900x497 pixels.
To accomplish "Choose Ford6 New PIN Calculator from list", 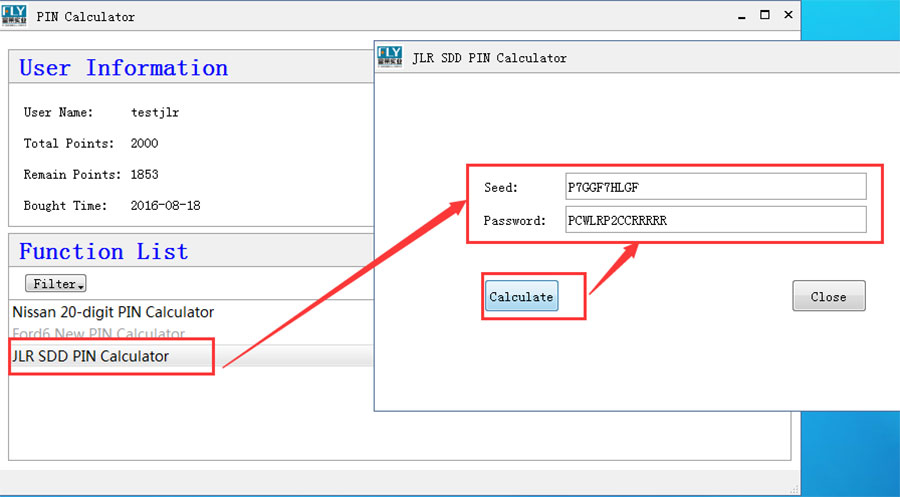I will [98, 334].
